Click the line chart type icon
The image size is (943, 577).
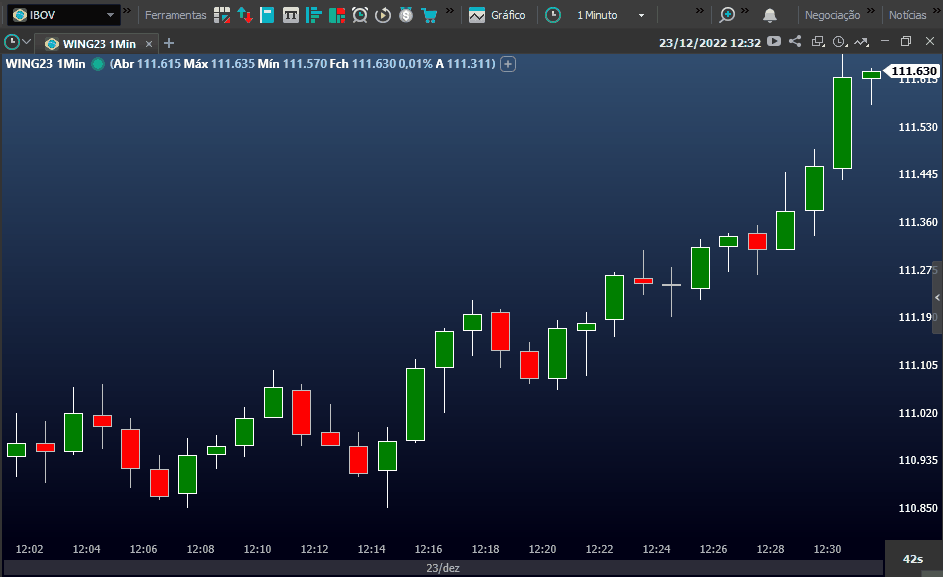861,42
